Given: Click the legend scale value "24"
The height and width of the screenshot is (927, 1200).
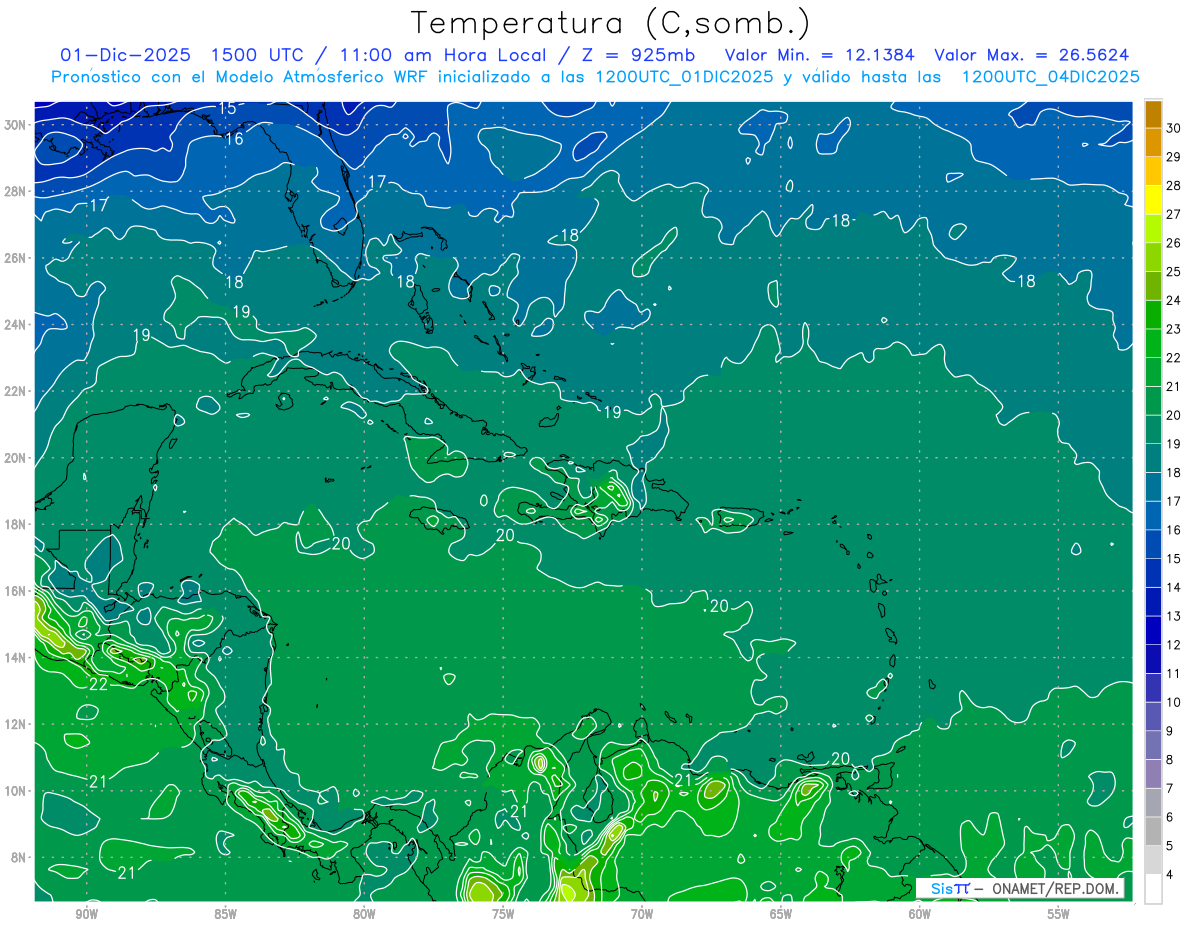Looking at the screenshot, I should pos(1174,300).
